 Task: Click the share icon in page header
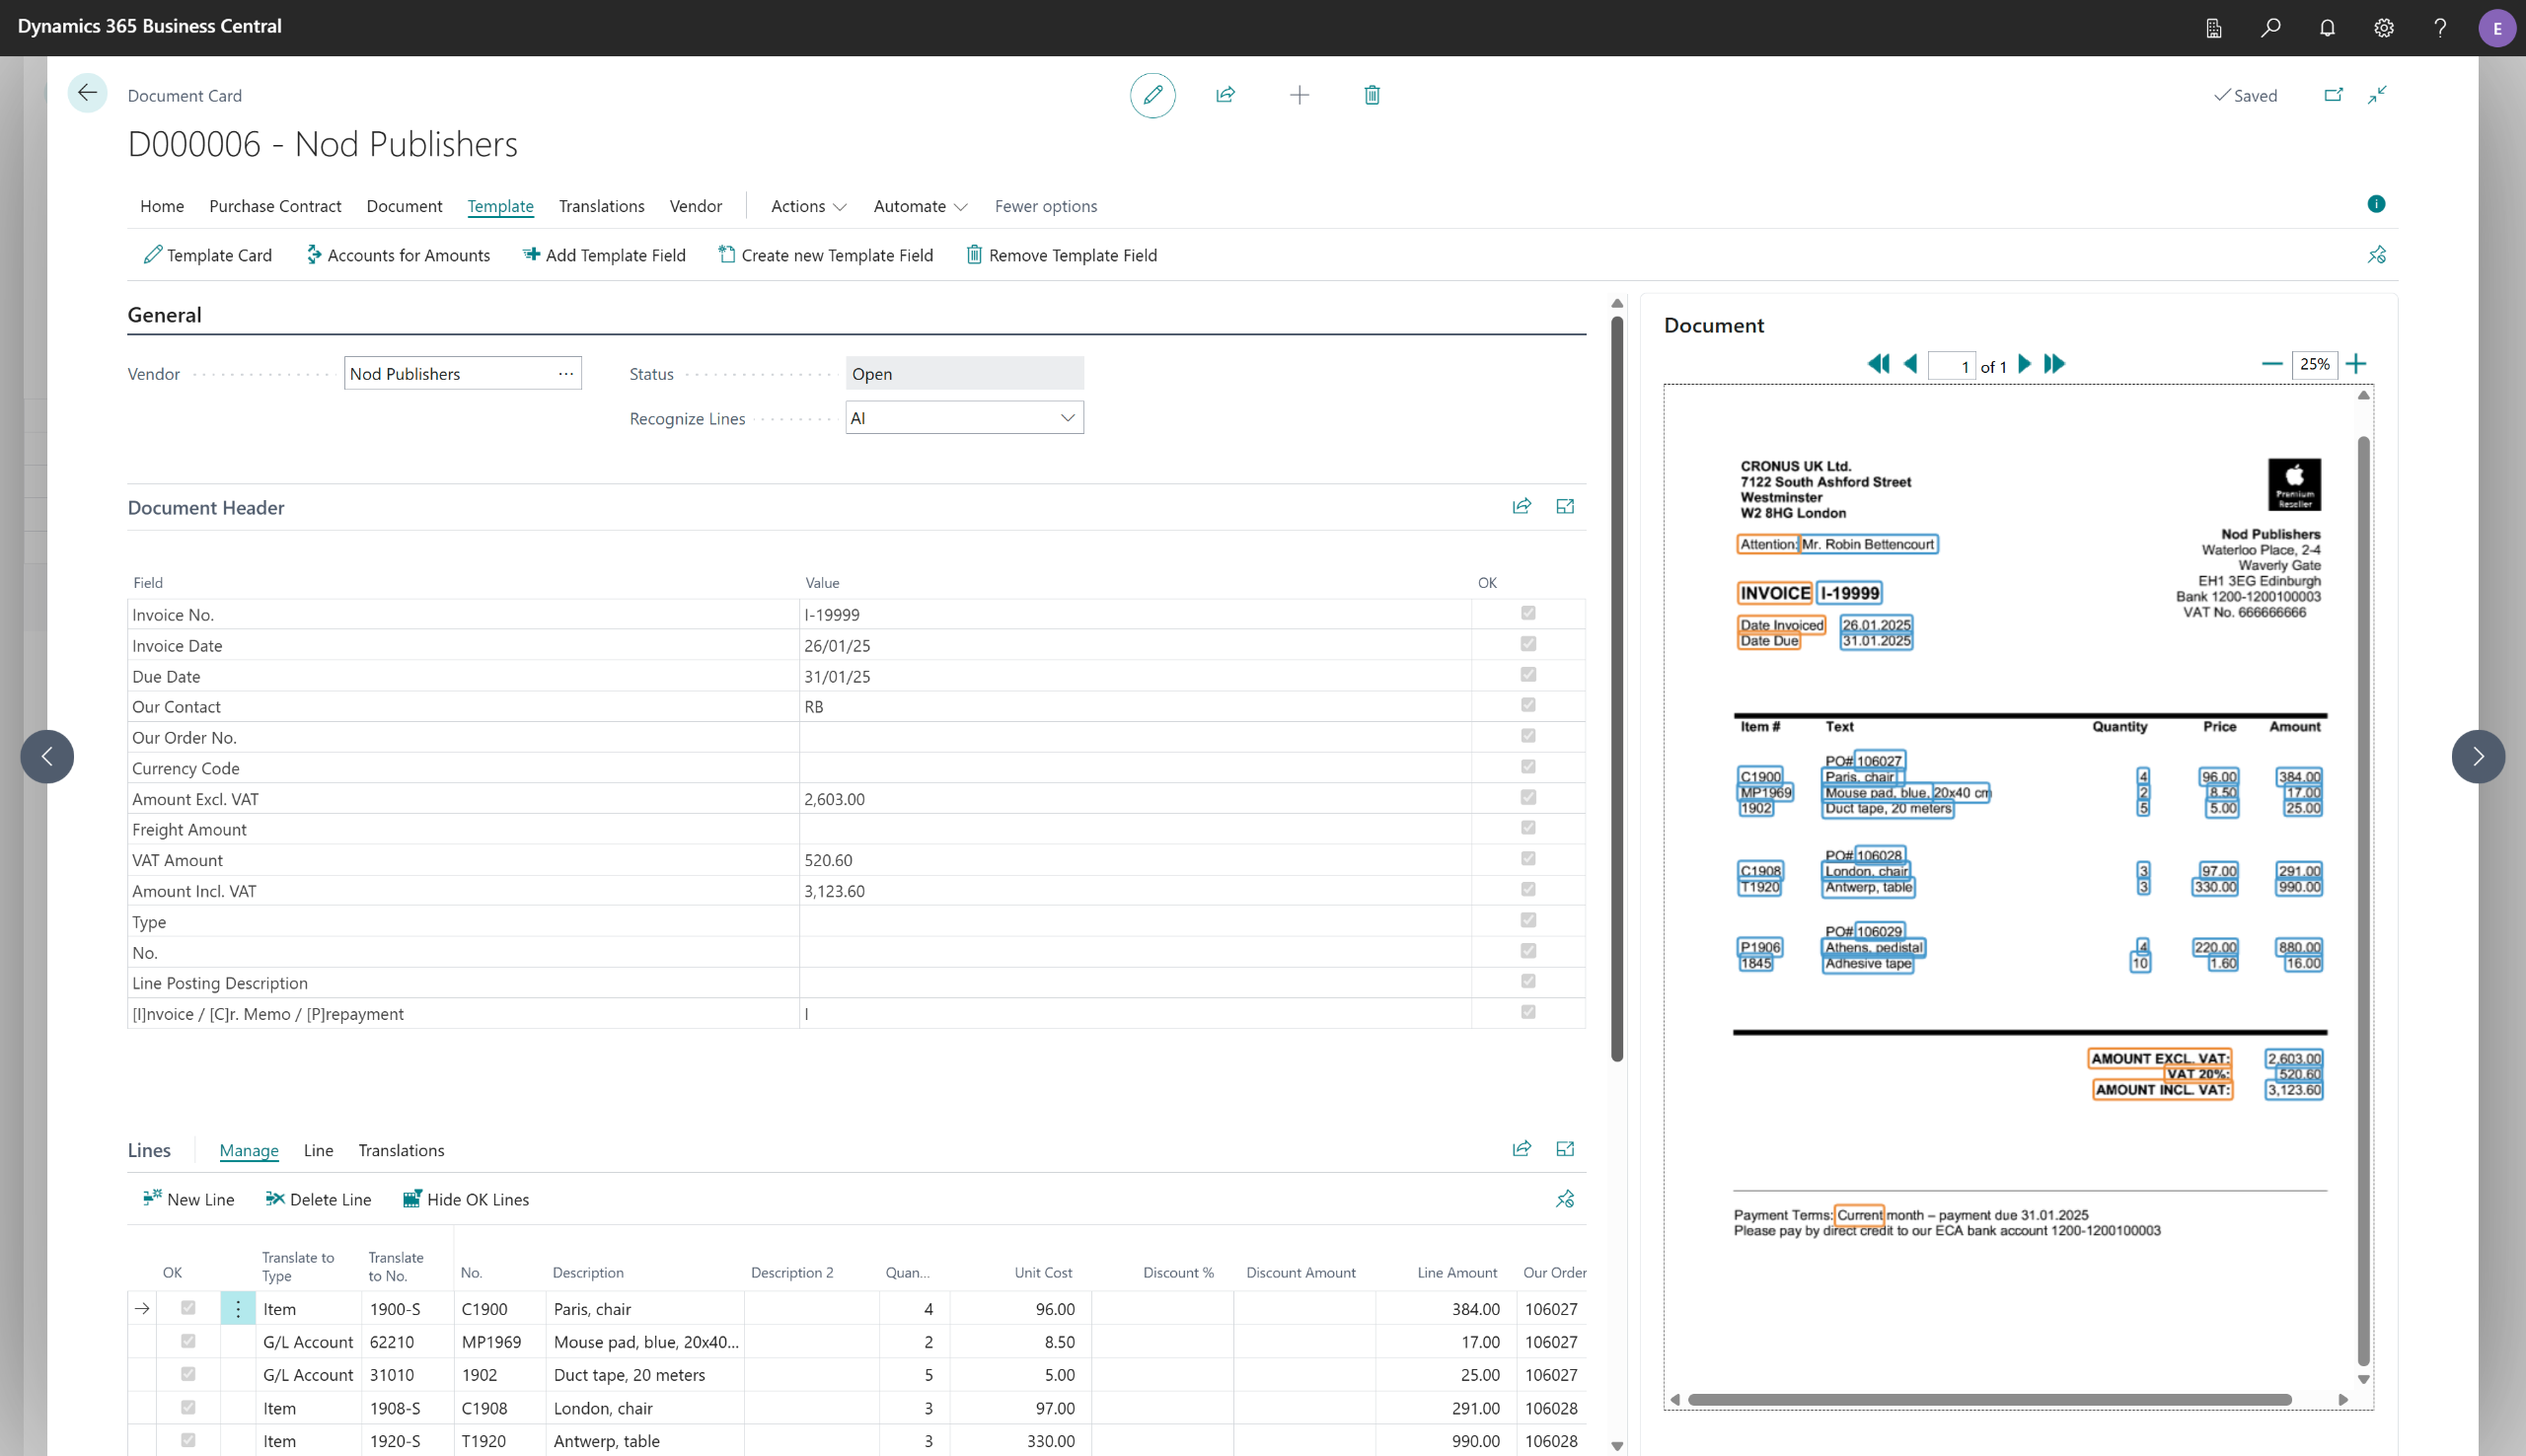click(x=1225, y=95)
